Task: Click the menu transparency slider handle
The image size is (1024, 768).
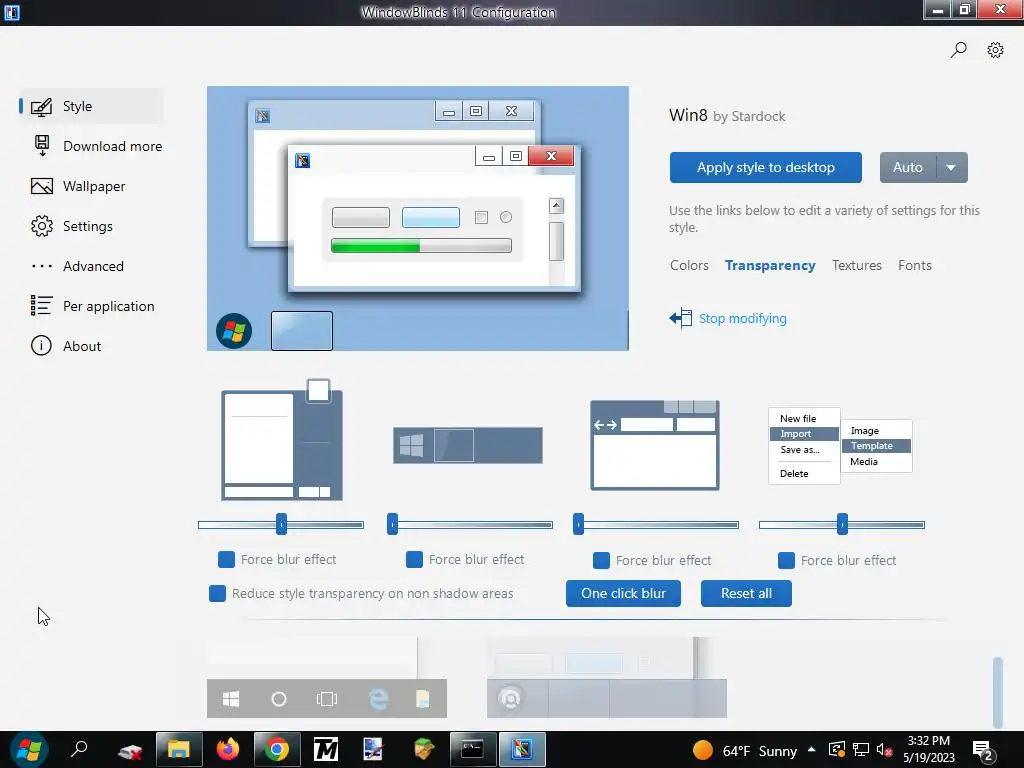Action: tap(842, 524)
